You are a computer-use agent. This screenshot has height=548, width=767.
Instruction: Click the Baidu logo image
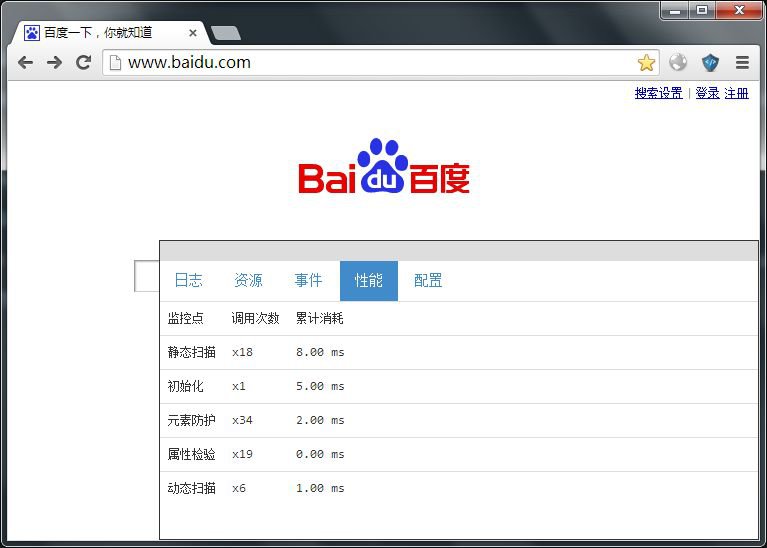(x=384, y=167)
